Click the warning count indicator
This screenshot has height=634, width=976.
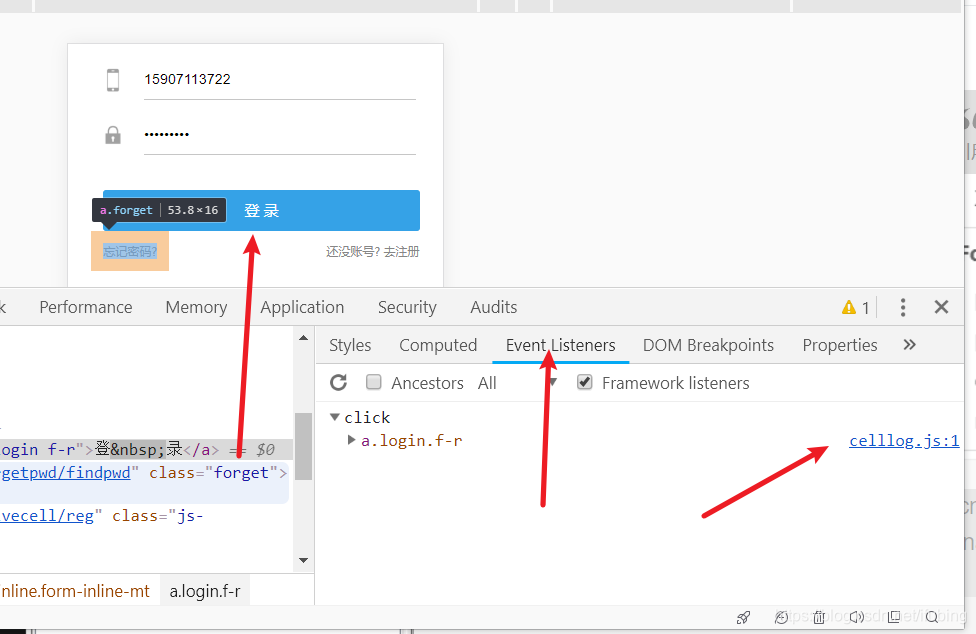coord(855,307)
